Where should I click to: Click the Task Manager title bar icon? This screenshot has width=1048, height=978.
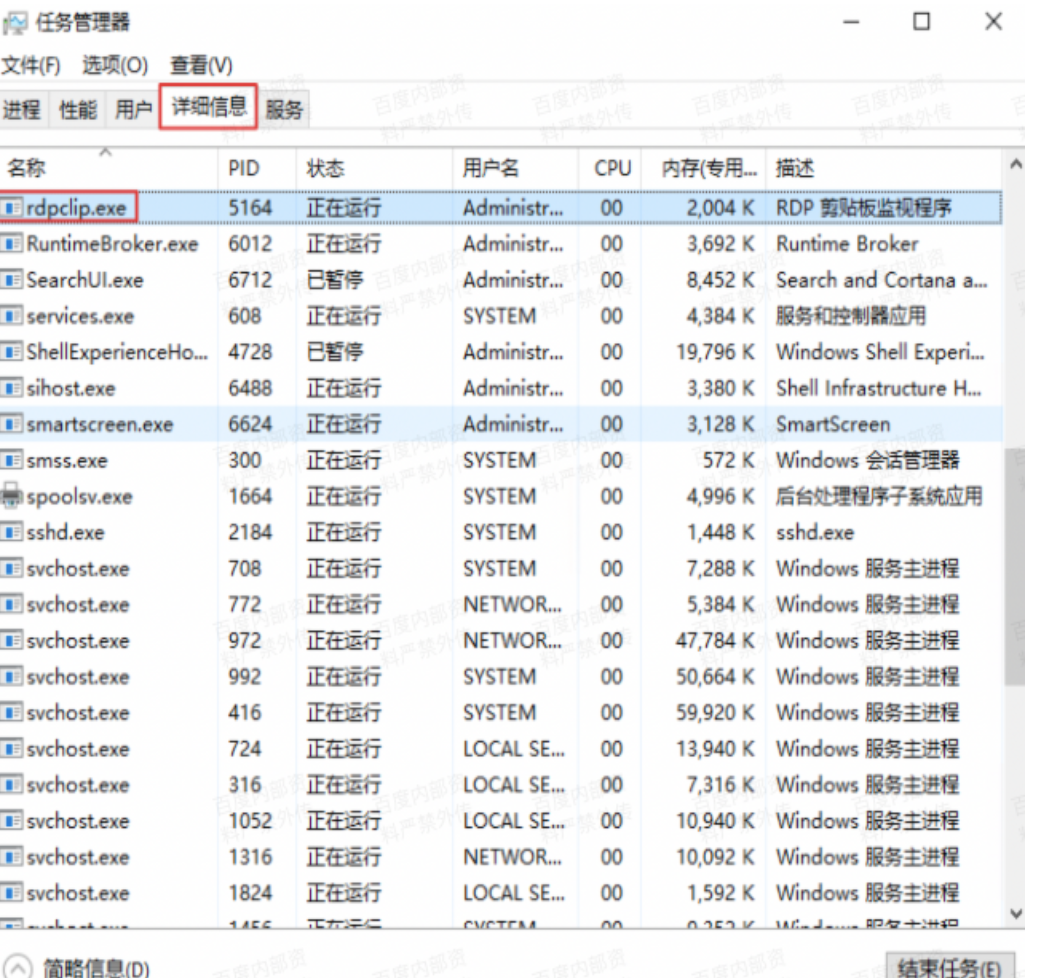click(x=15, y=22)
